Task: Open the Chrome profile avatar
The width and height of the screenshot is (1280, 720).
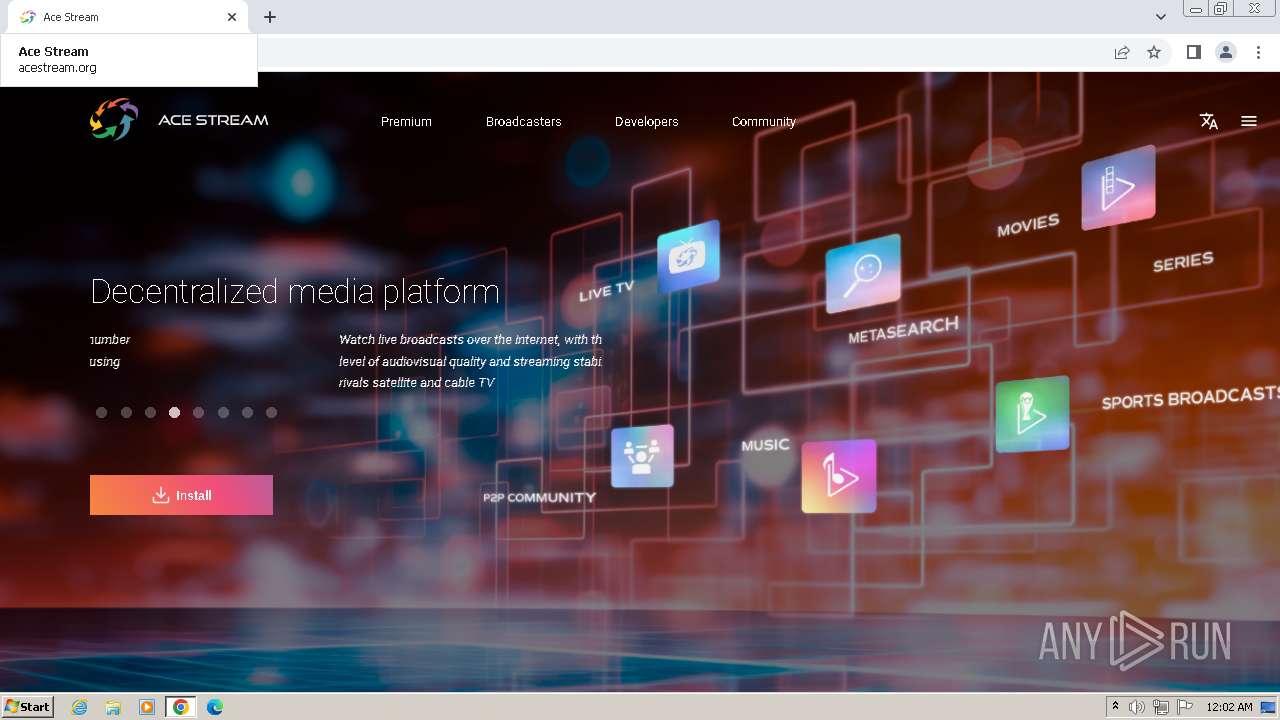Action: pyautogui.click(x=1226, y=52)
